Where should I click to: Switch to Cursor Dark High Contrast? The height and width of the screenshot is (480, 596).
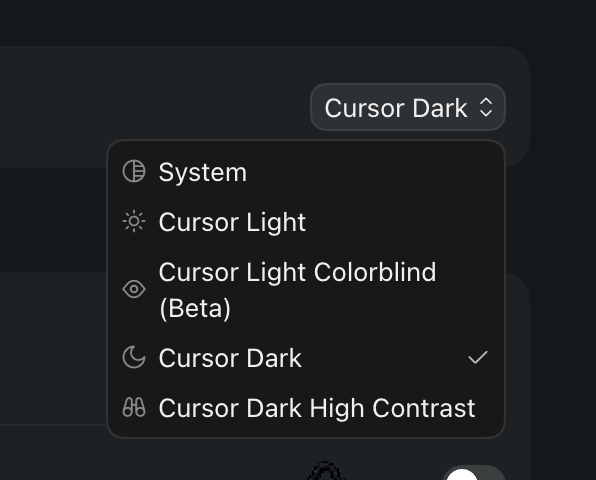(306, 408)
